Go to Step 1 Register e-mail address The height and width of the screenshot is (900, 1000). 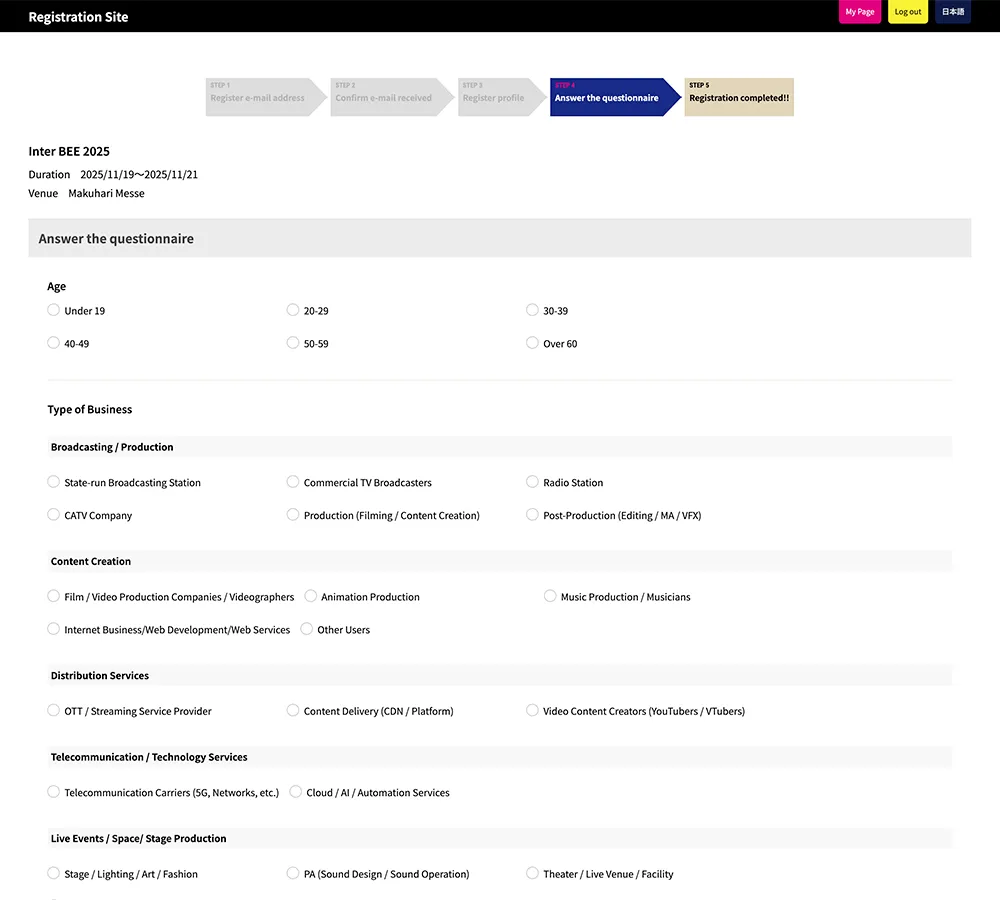pyautogui.click(x=262, y=97)
